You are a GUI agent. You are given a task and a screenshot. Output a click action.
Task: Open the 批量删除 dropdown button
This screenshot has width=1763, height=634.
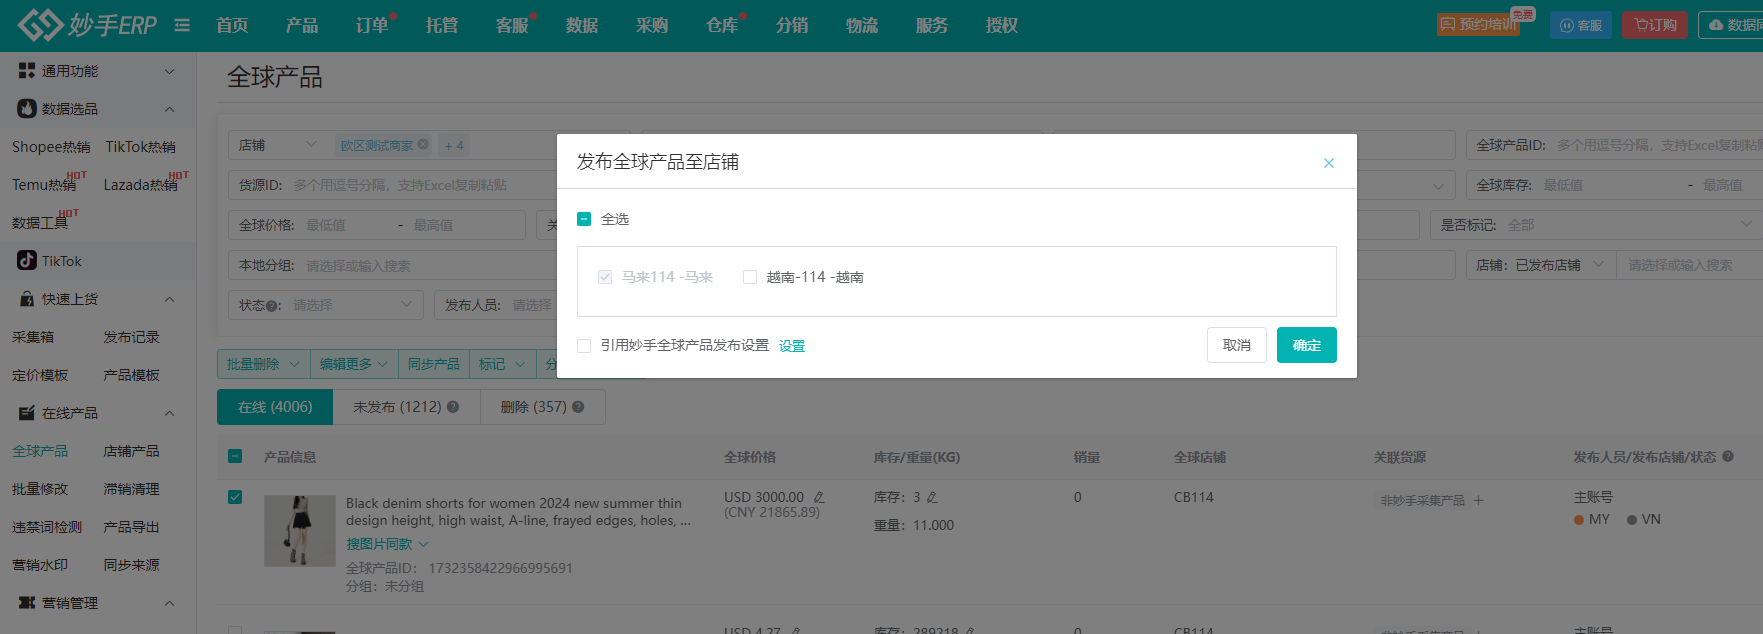click(x=263, y=364)
